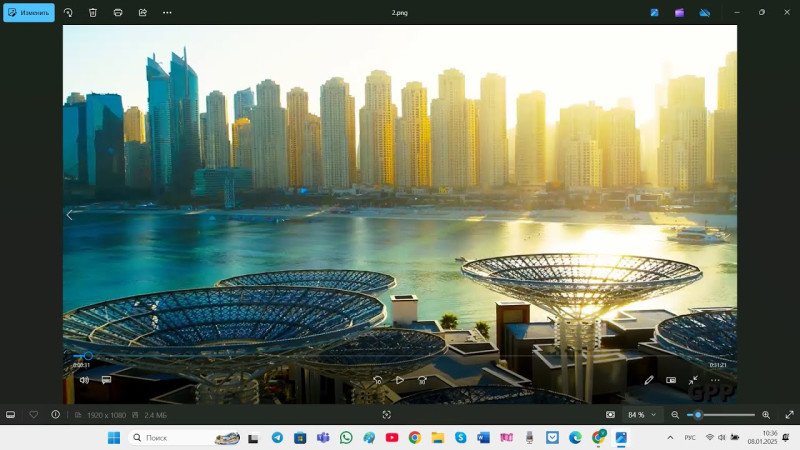This screenshot has width=800, height=450.
Task: Toggle the file info panel icon
Action: pyautogui.click(x=55, y=414)
